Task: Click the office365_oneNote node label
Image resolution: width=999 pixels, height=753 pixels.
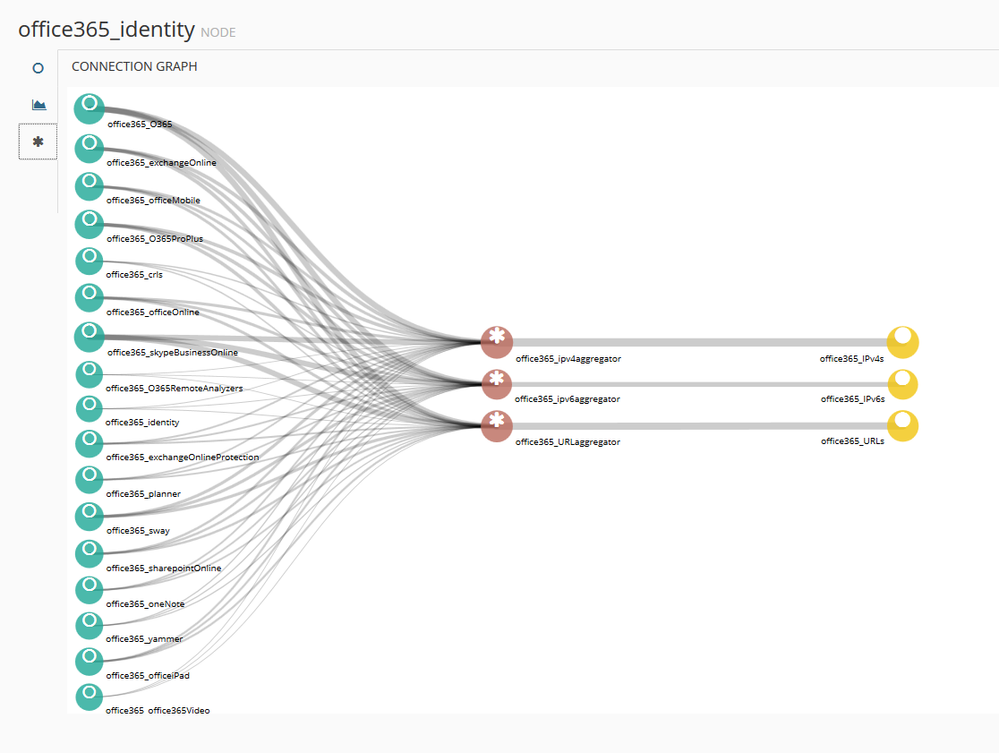Action: tap(145, 604)
